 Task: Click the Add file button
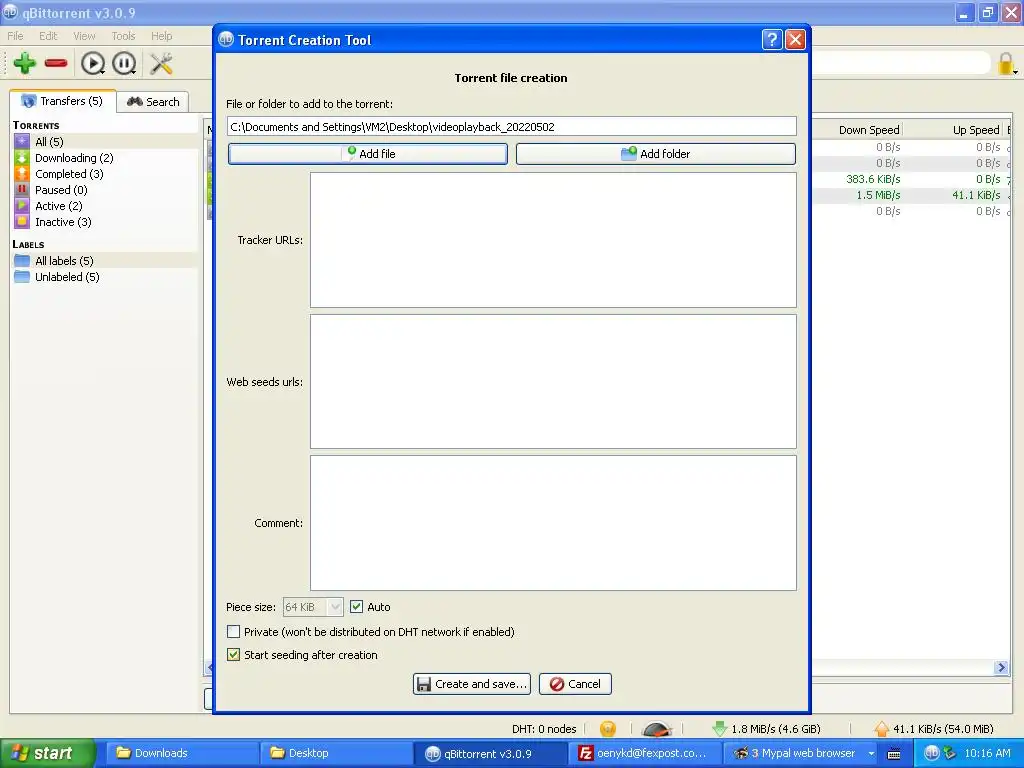point(368,154)
